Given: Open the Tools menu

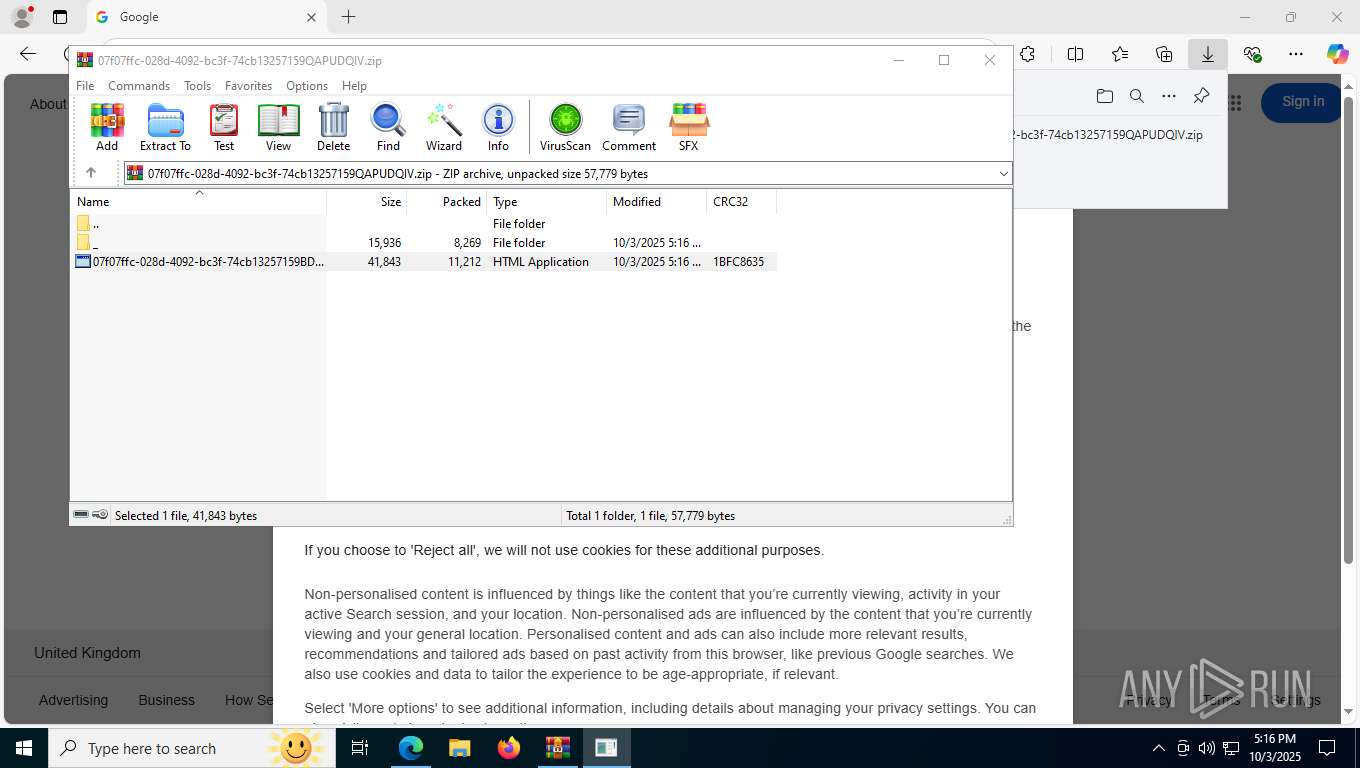Looking at the screenshot, I should click(x=197, y=86).
